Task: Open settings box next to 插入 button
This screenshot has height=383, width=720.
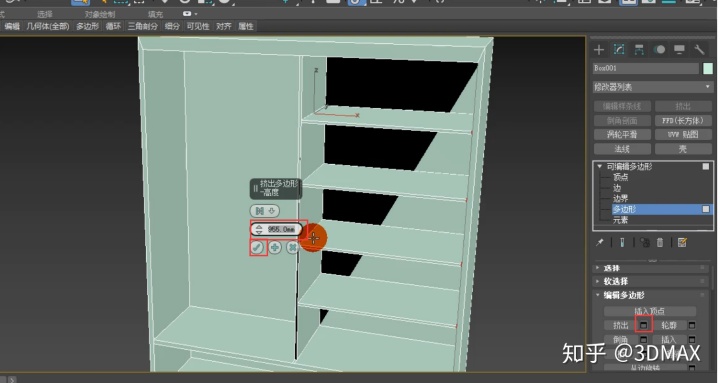Action: (x=692, y=340)
